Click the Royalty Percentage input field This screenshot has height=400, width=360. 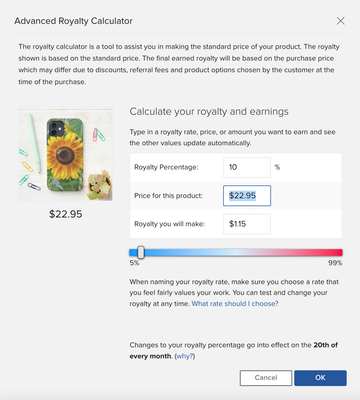247,167
